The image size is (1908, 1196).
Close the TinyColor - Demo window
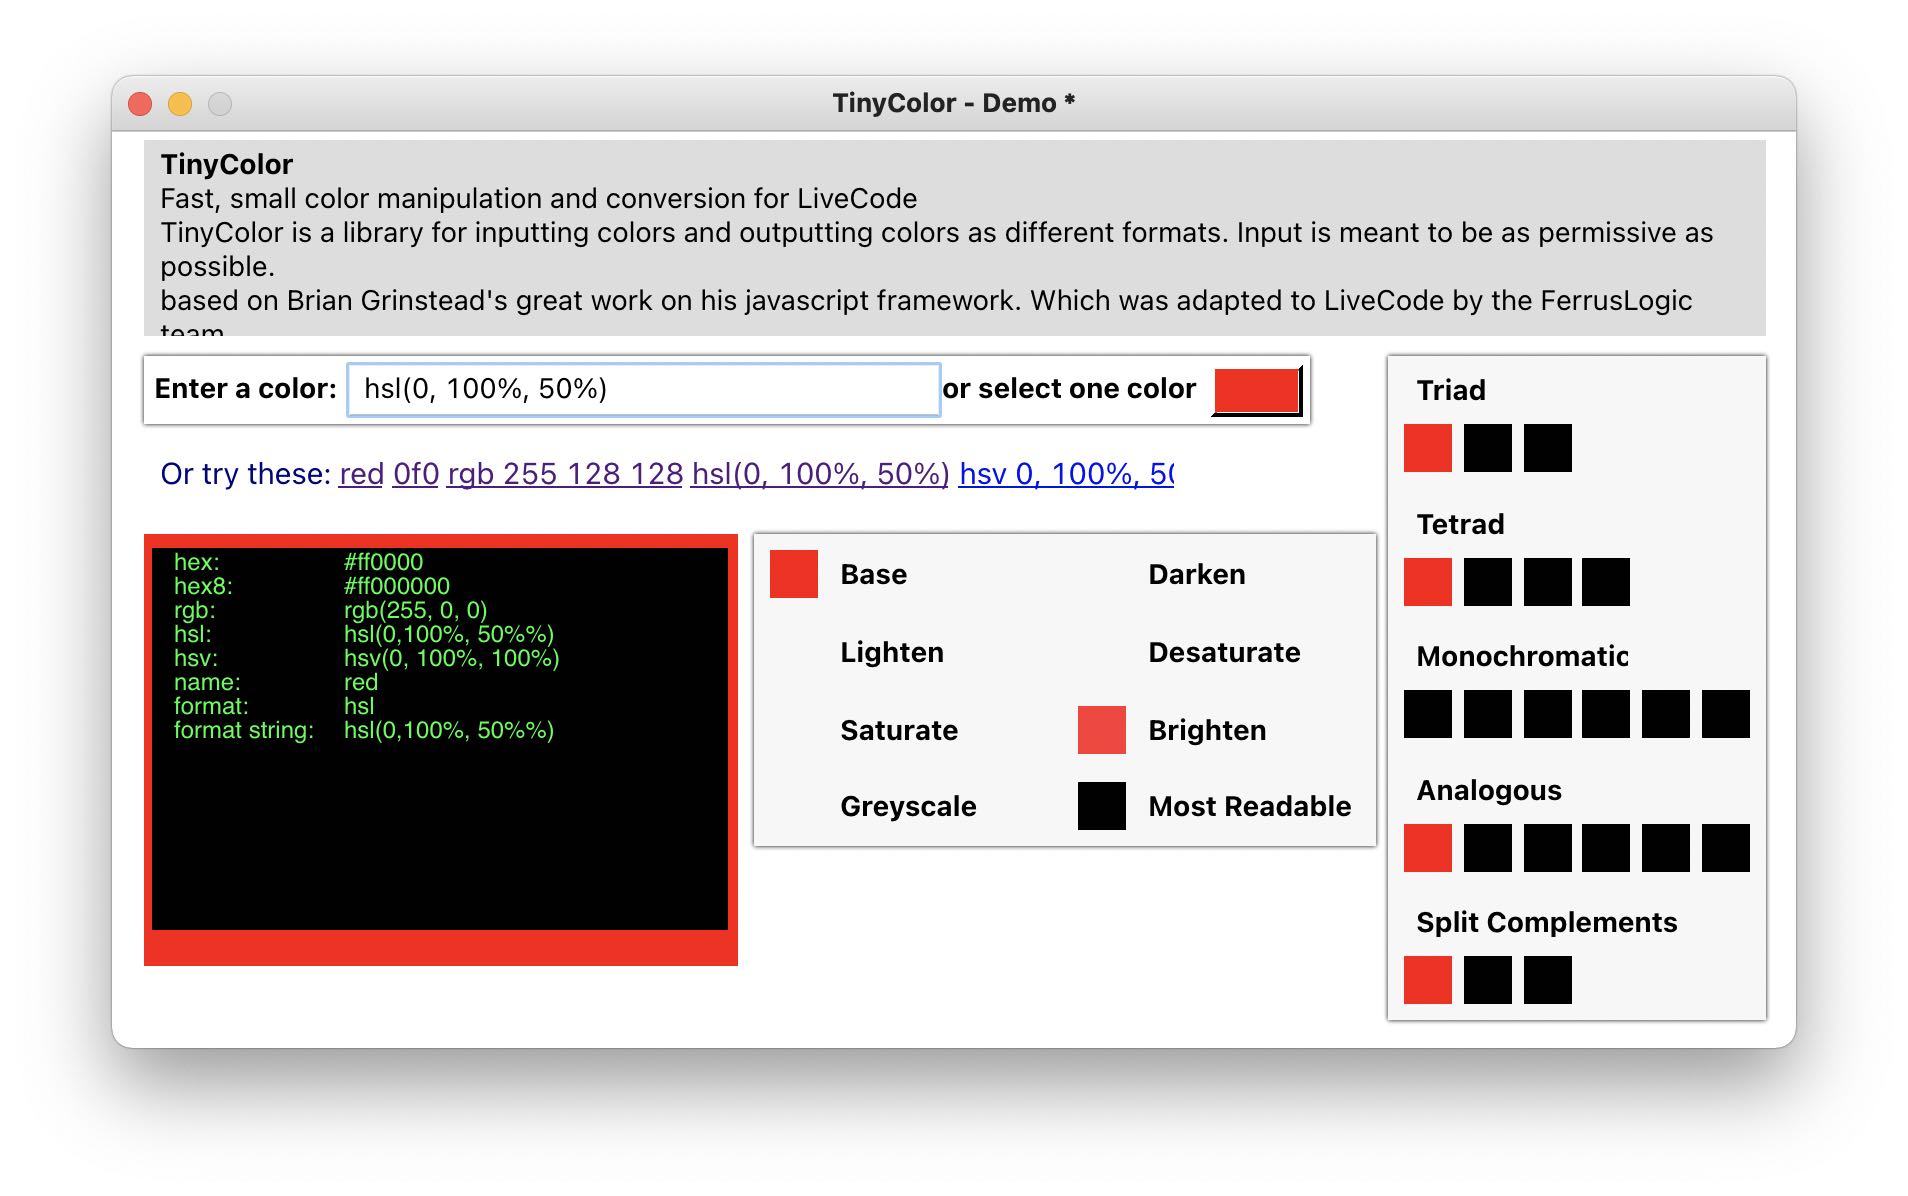(140, 104)
